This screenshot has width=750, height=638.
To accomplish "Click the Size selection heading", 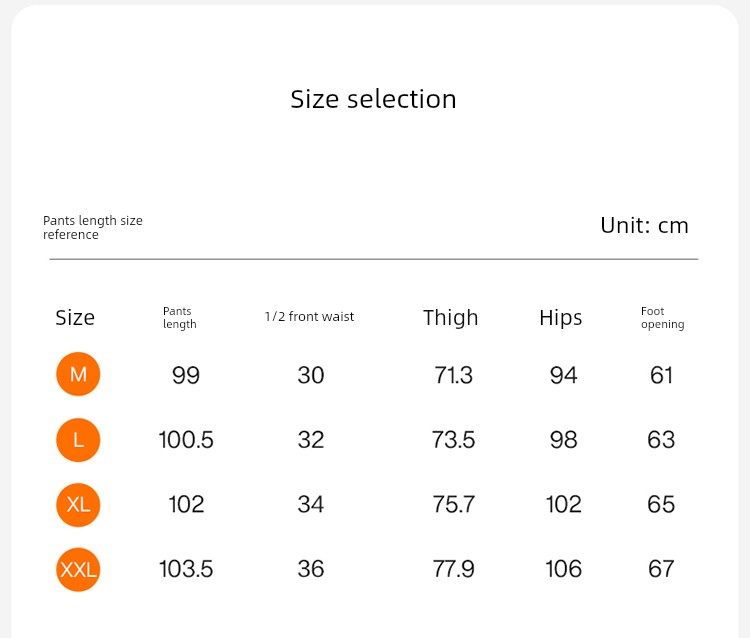I will (373, 99).
